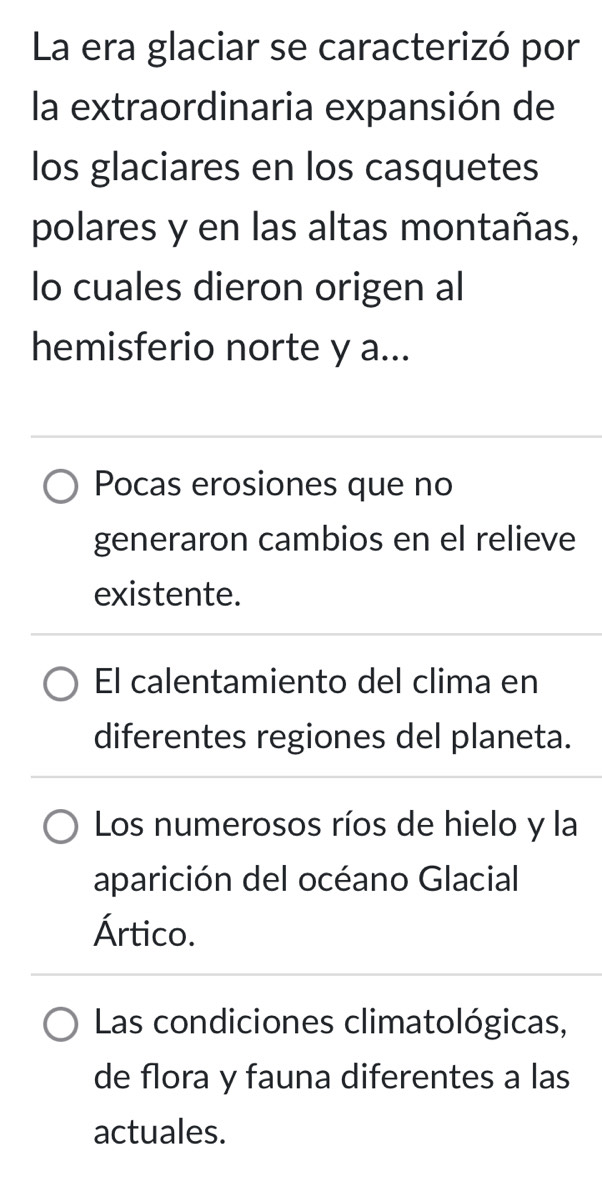Click the answer text 'Pocas erosiones que no'

click(273, 485)
